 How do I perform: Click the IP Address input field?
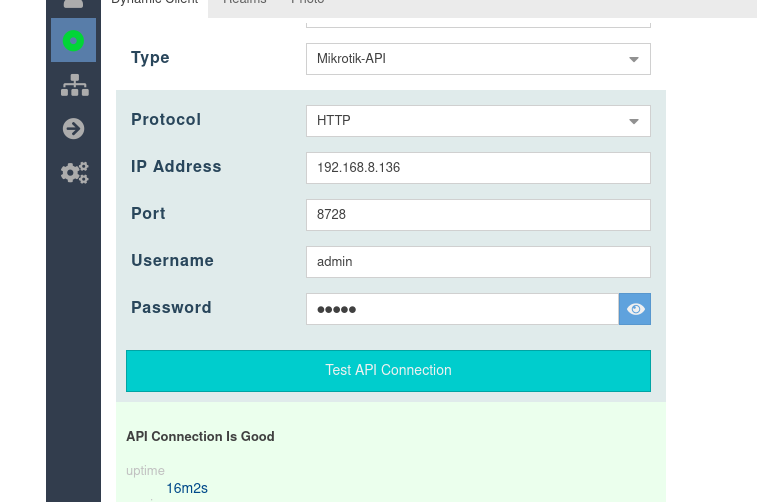(478, 168)
